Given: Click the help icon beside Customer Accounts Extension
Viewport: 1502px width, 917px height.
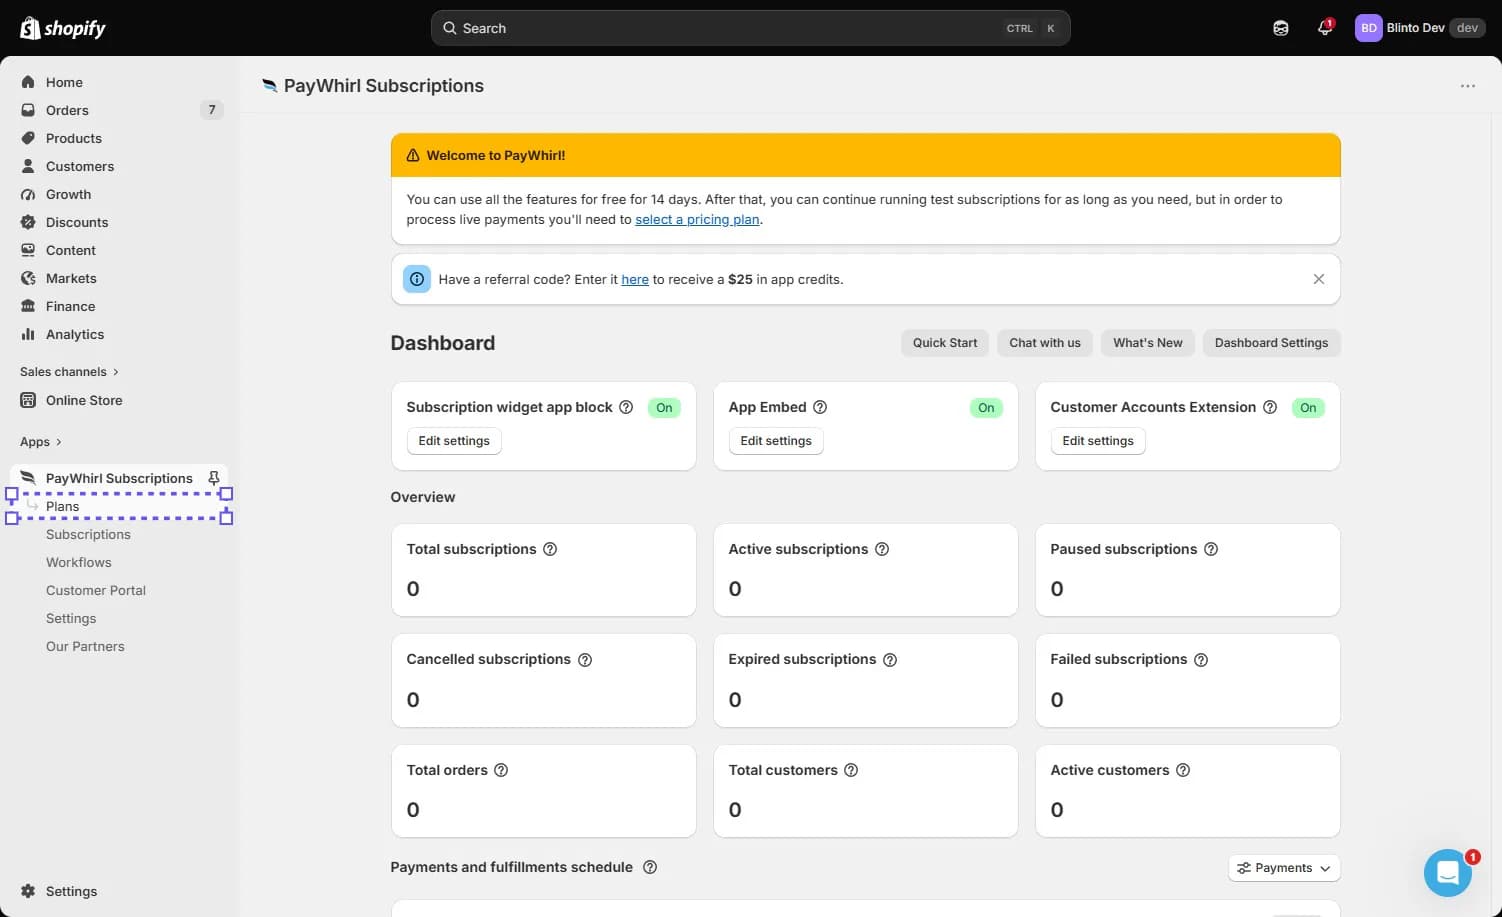Looking at the screenshot, I should pyautogui.click(x=1270, y=407).
